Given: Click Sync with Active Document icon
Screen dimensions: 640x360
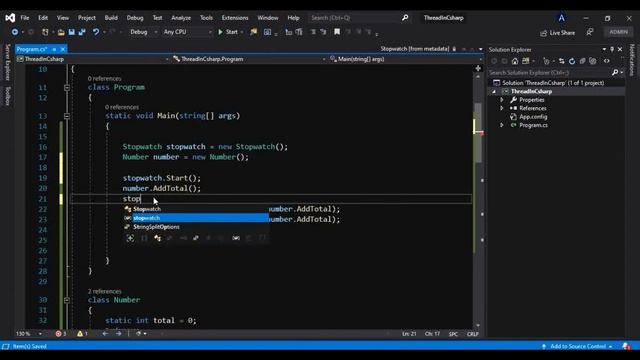Looking at the screenshot, I should pyautogui.click(x=562, y=61).
